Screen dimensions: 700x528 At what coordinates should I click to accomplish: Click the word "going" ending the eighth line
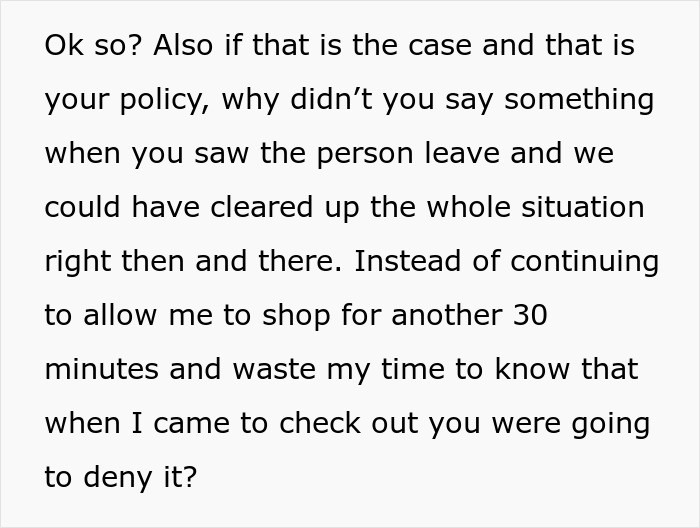(609, 426)
